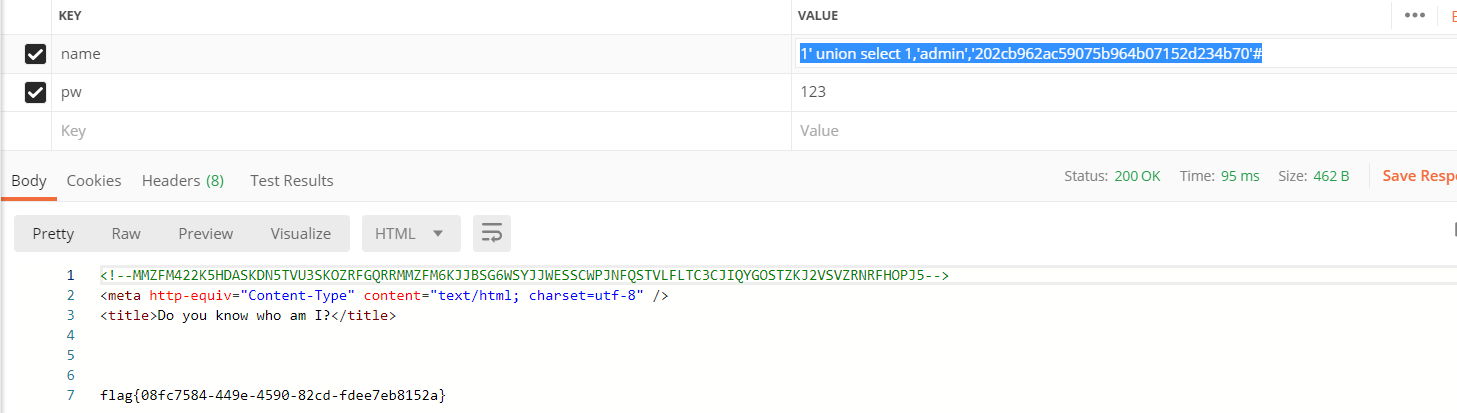Click line number 7 in the gutter
The width and height of the screenshot is (1457, 413).
pos(70,396)
